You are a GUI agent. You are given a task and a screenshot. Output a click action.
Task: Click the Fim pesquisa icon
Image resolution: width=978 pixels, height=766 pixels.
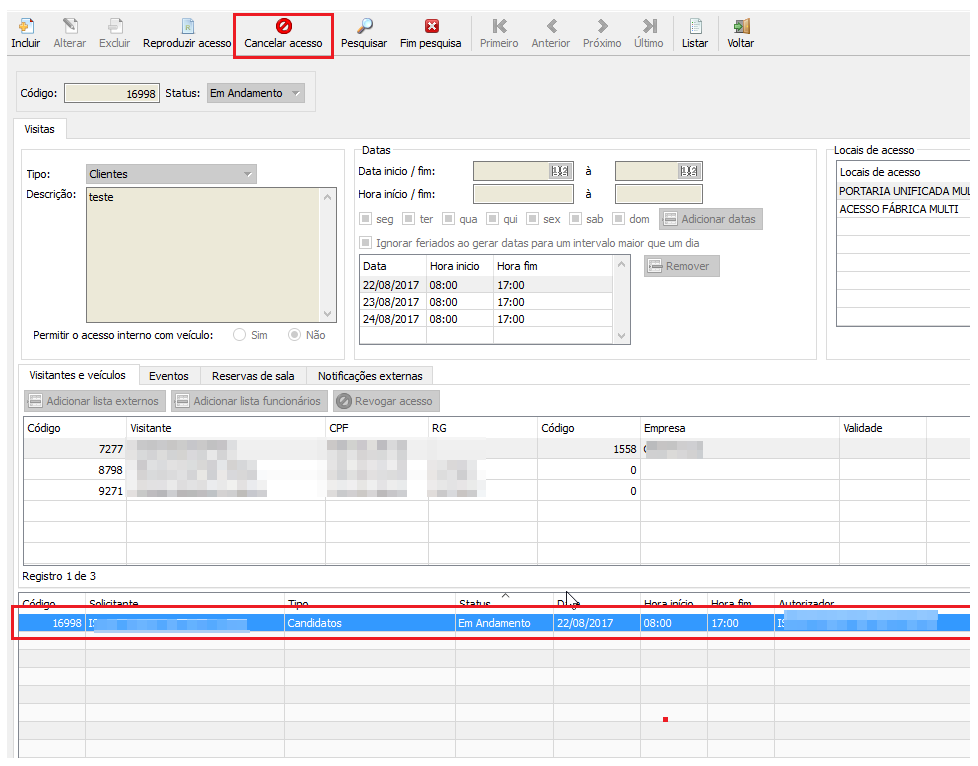tap(431, 27)
